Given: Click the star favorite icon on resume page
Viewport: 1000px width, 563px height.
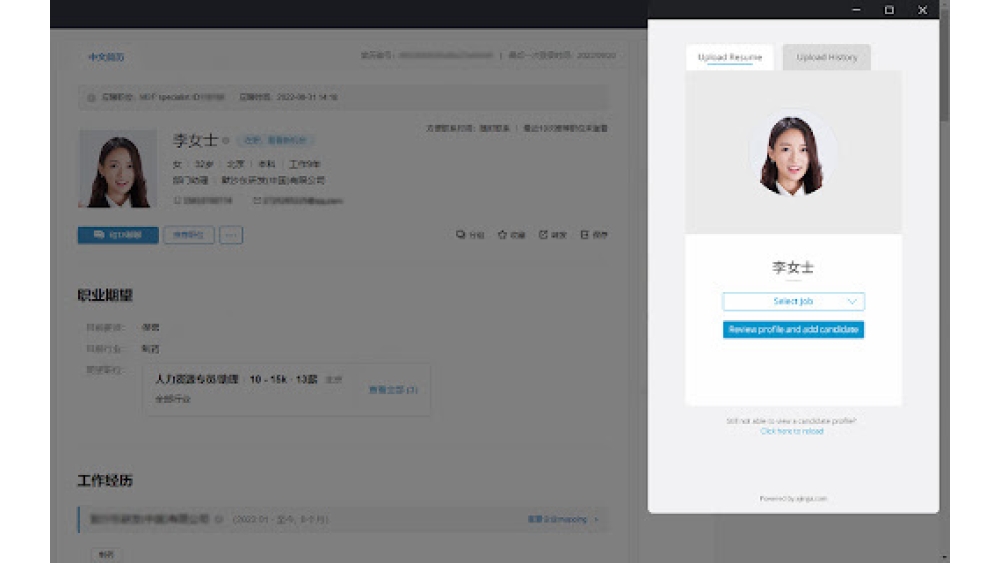Looking at the screenshot, I should (503, 235).
